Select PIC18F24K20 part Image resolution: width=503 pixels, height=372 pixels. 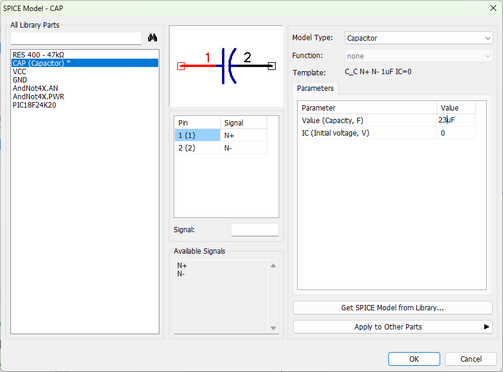pyautogui.click(x=85, y=105)
